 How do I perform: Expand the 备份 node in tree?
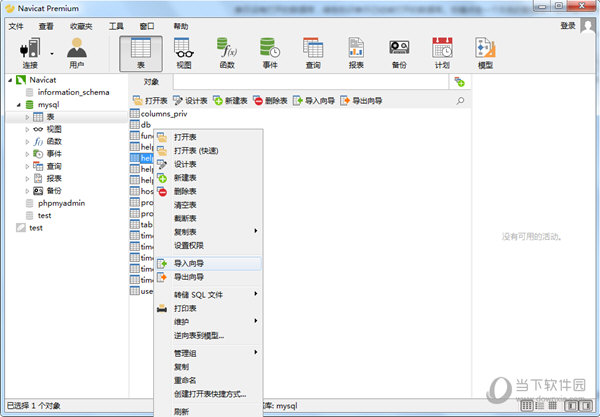pos(27,191)
